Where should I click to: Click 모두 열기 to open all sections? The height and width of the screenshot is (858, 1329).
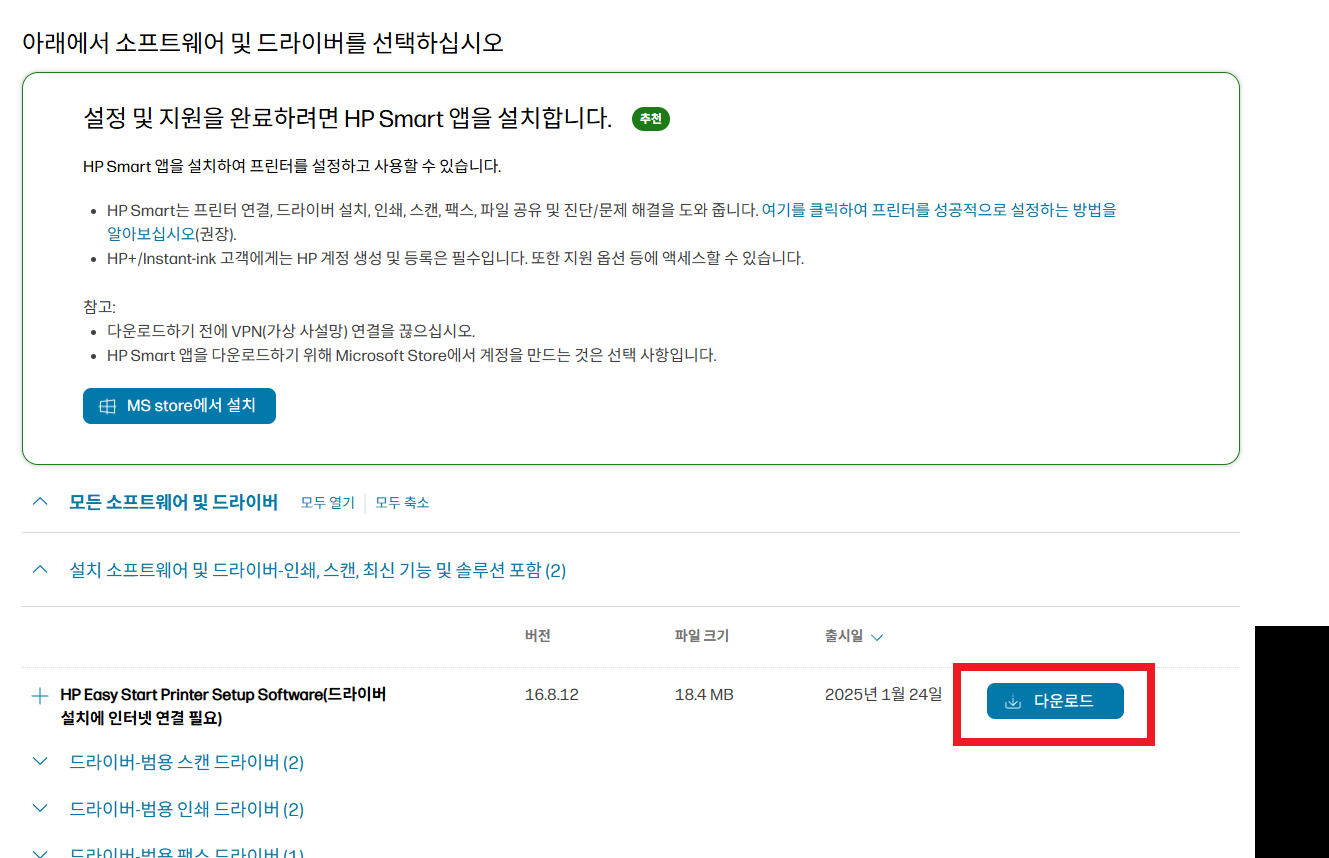point(326,502)
